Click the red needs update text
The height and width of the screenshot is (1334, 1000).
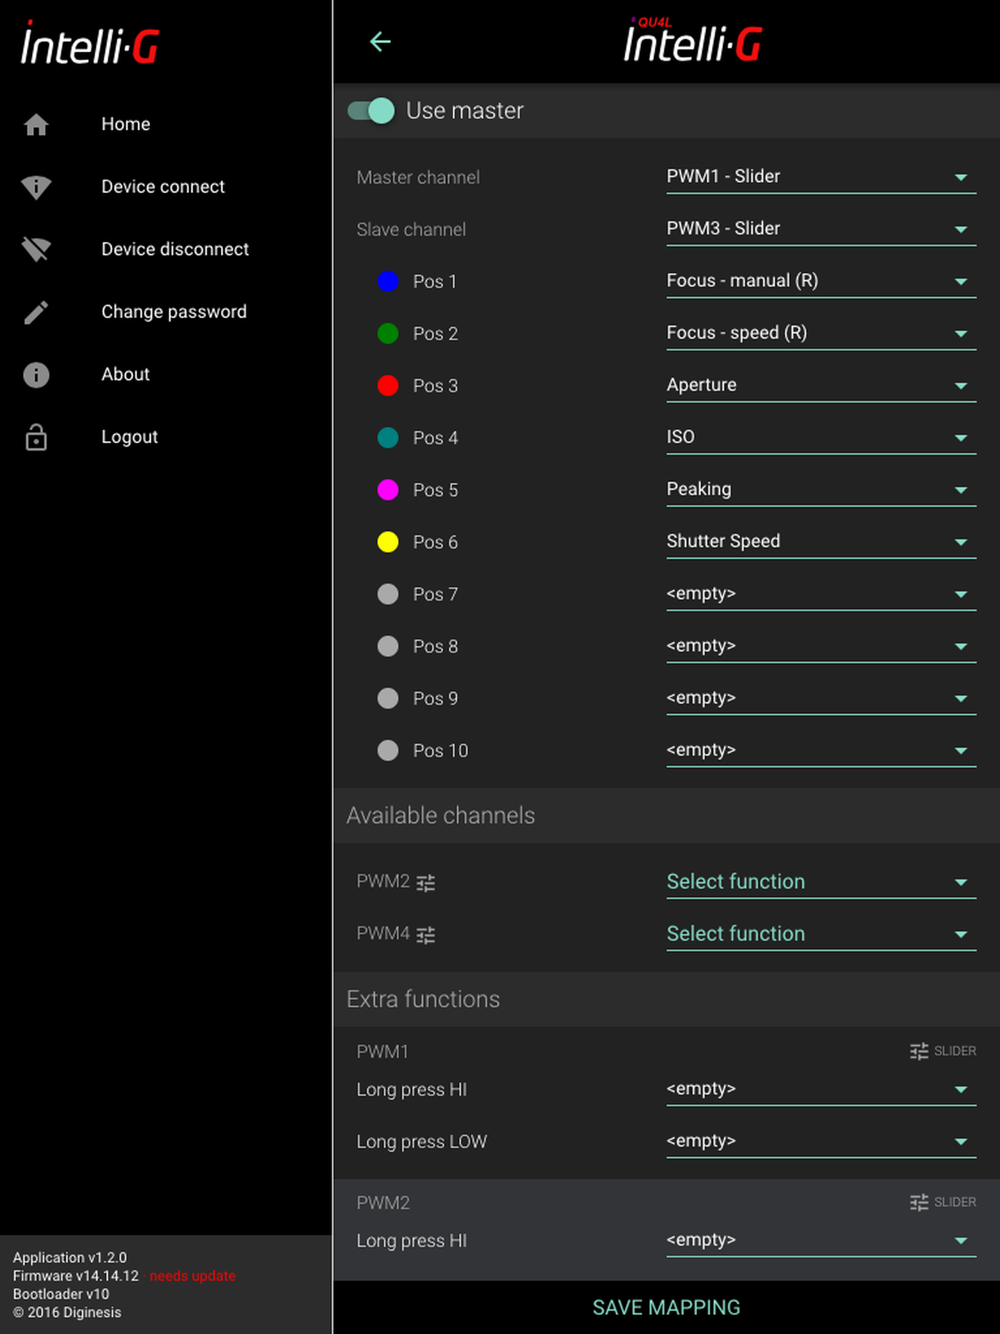192,1276
